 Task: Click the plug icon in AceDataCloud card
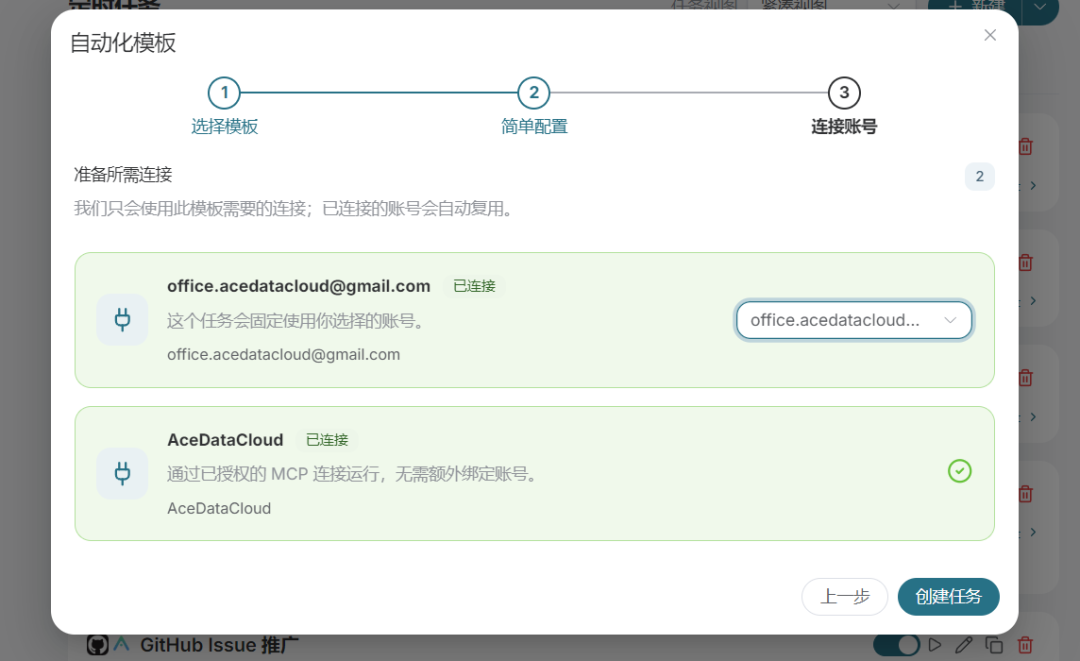click(x=122, y=474)
